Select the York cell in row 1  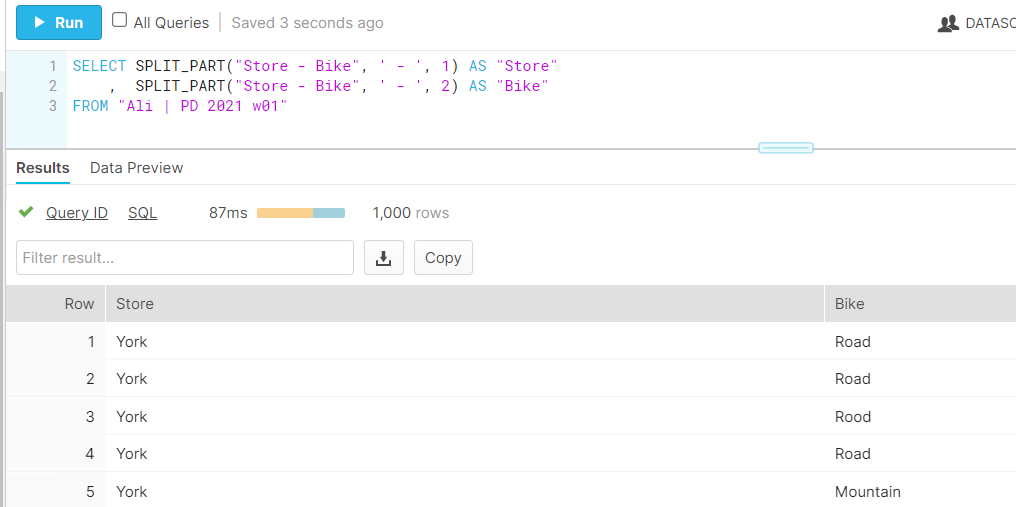pyautogui.click(x=131, y=342)
